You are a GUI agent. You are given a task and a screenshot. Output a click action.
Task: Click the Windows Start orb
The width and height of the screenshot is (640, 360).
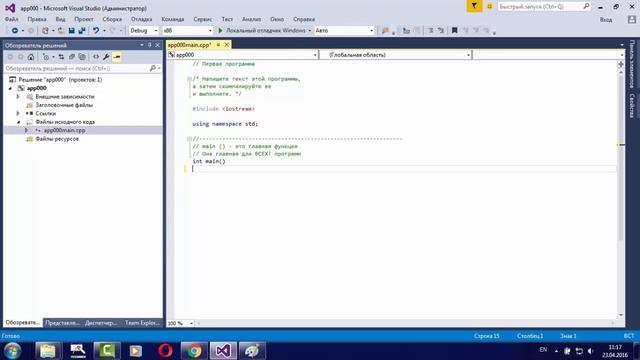click(x=13, y=351)
